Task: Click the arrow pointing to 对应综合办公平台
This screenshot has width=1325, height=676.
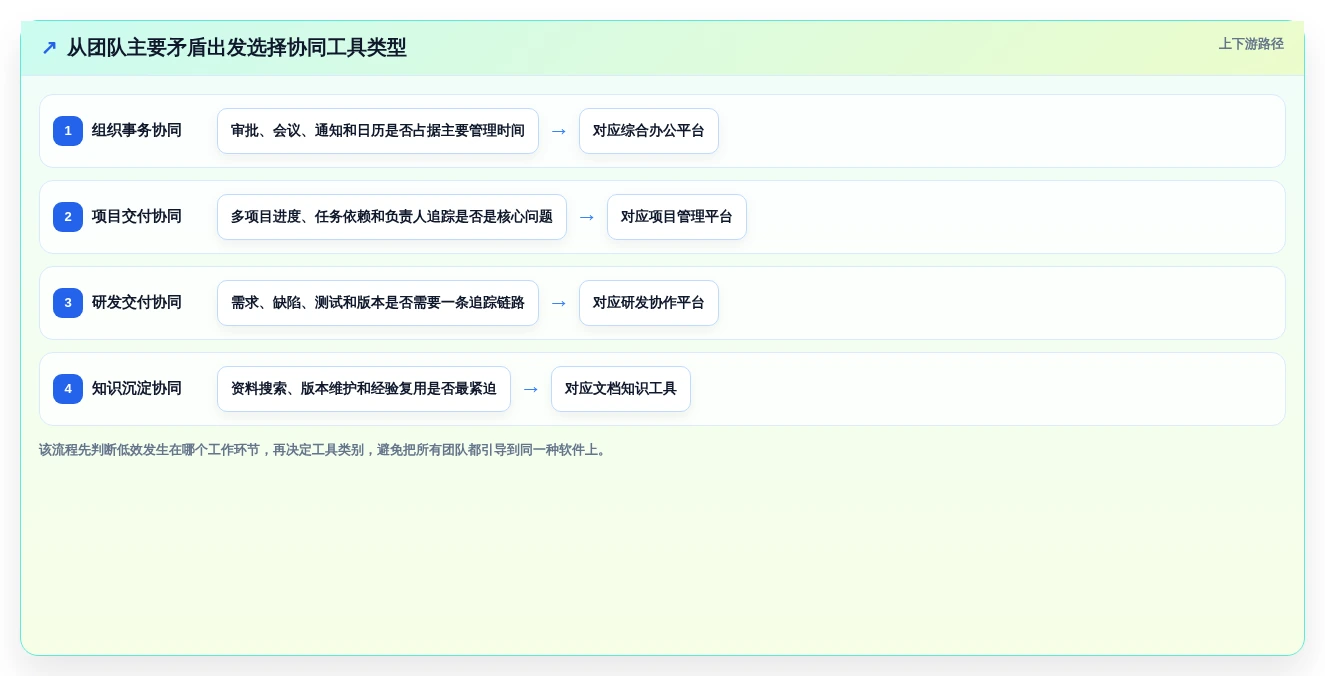Action: tap(559, 131)
